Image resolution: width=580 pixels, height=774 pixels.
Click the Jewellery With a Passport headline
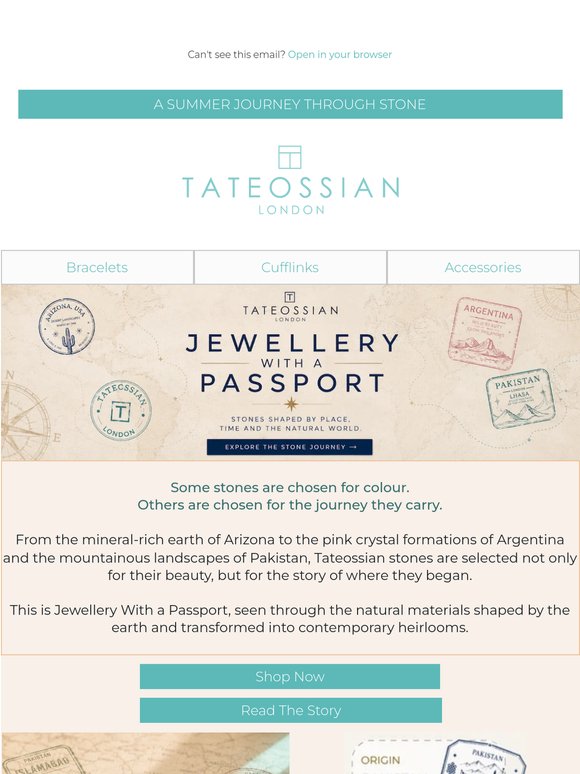[292, 363]
